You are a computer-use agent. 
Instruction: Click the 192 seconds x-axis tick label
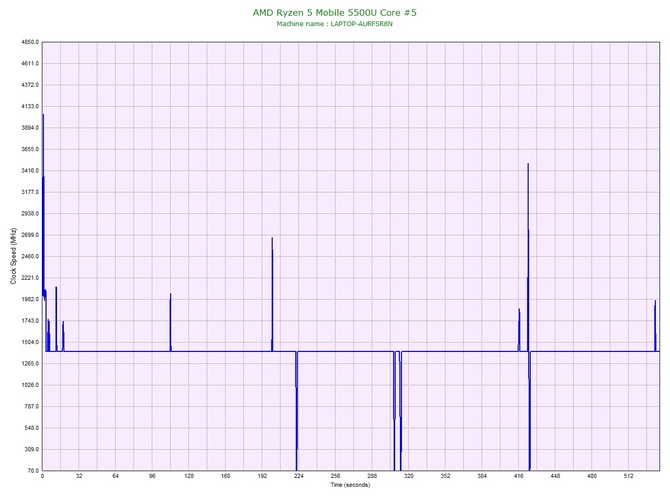pyautogui.click(x=262, y=476)
